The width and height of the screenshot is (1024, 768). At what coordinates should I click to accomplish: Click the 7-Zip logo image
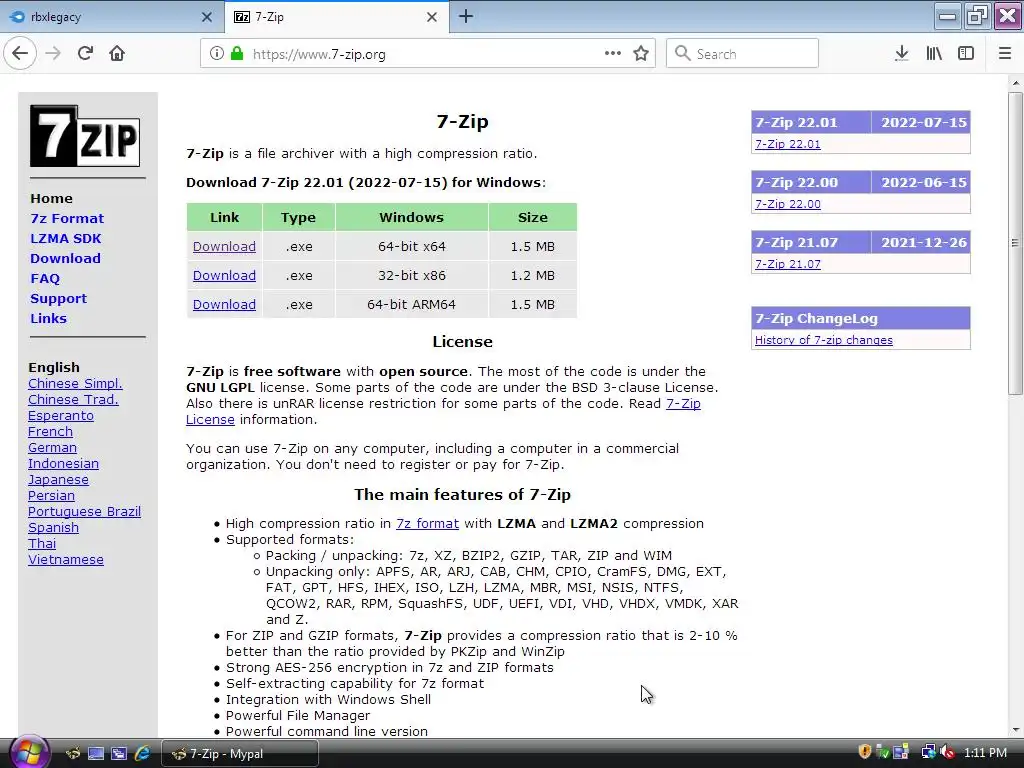point(85,136)
